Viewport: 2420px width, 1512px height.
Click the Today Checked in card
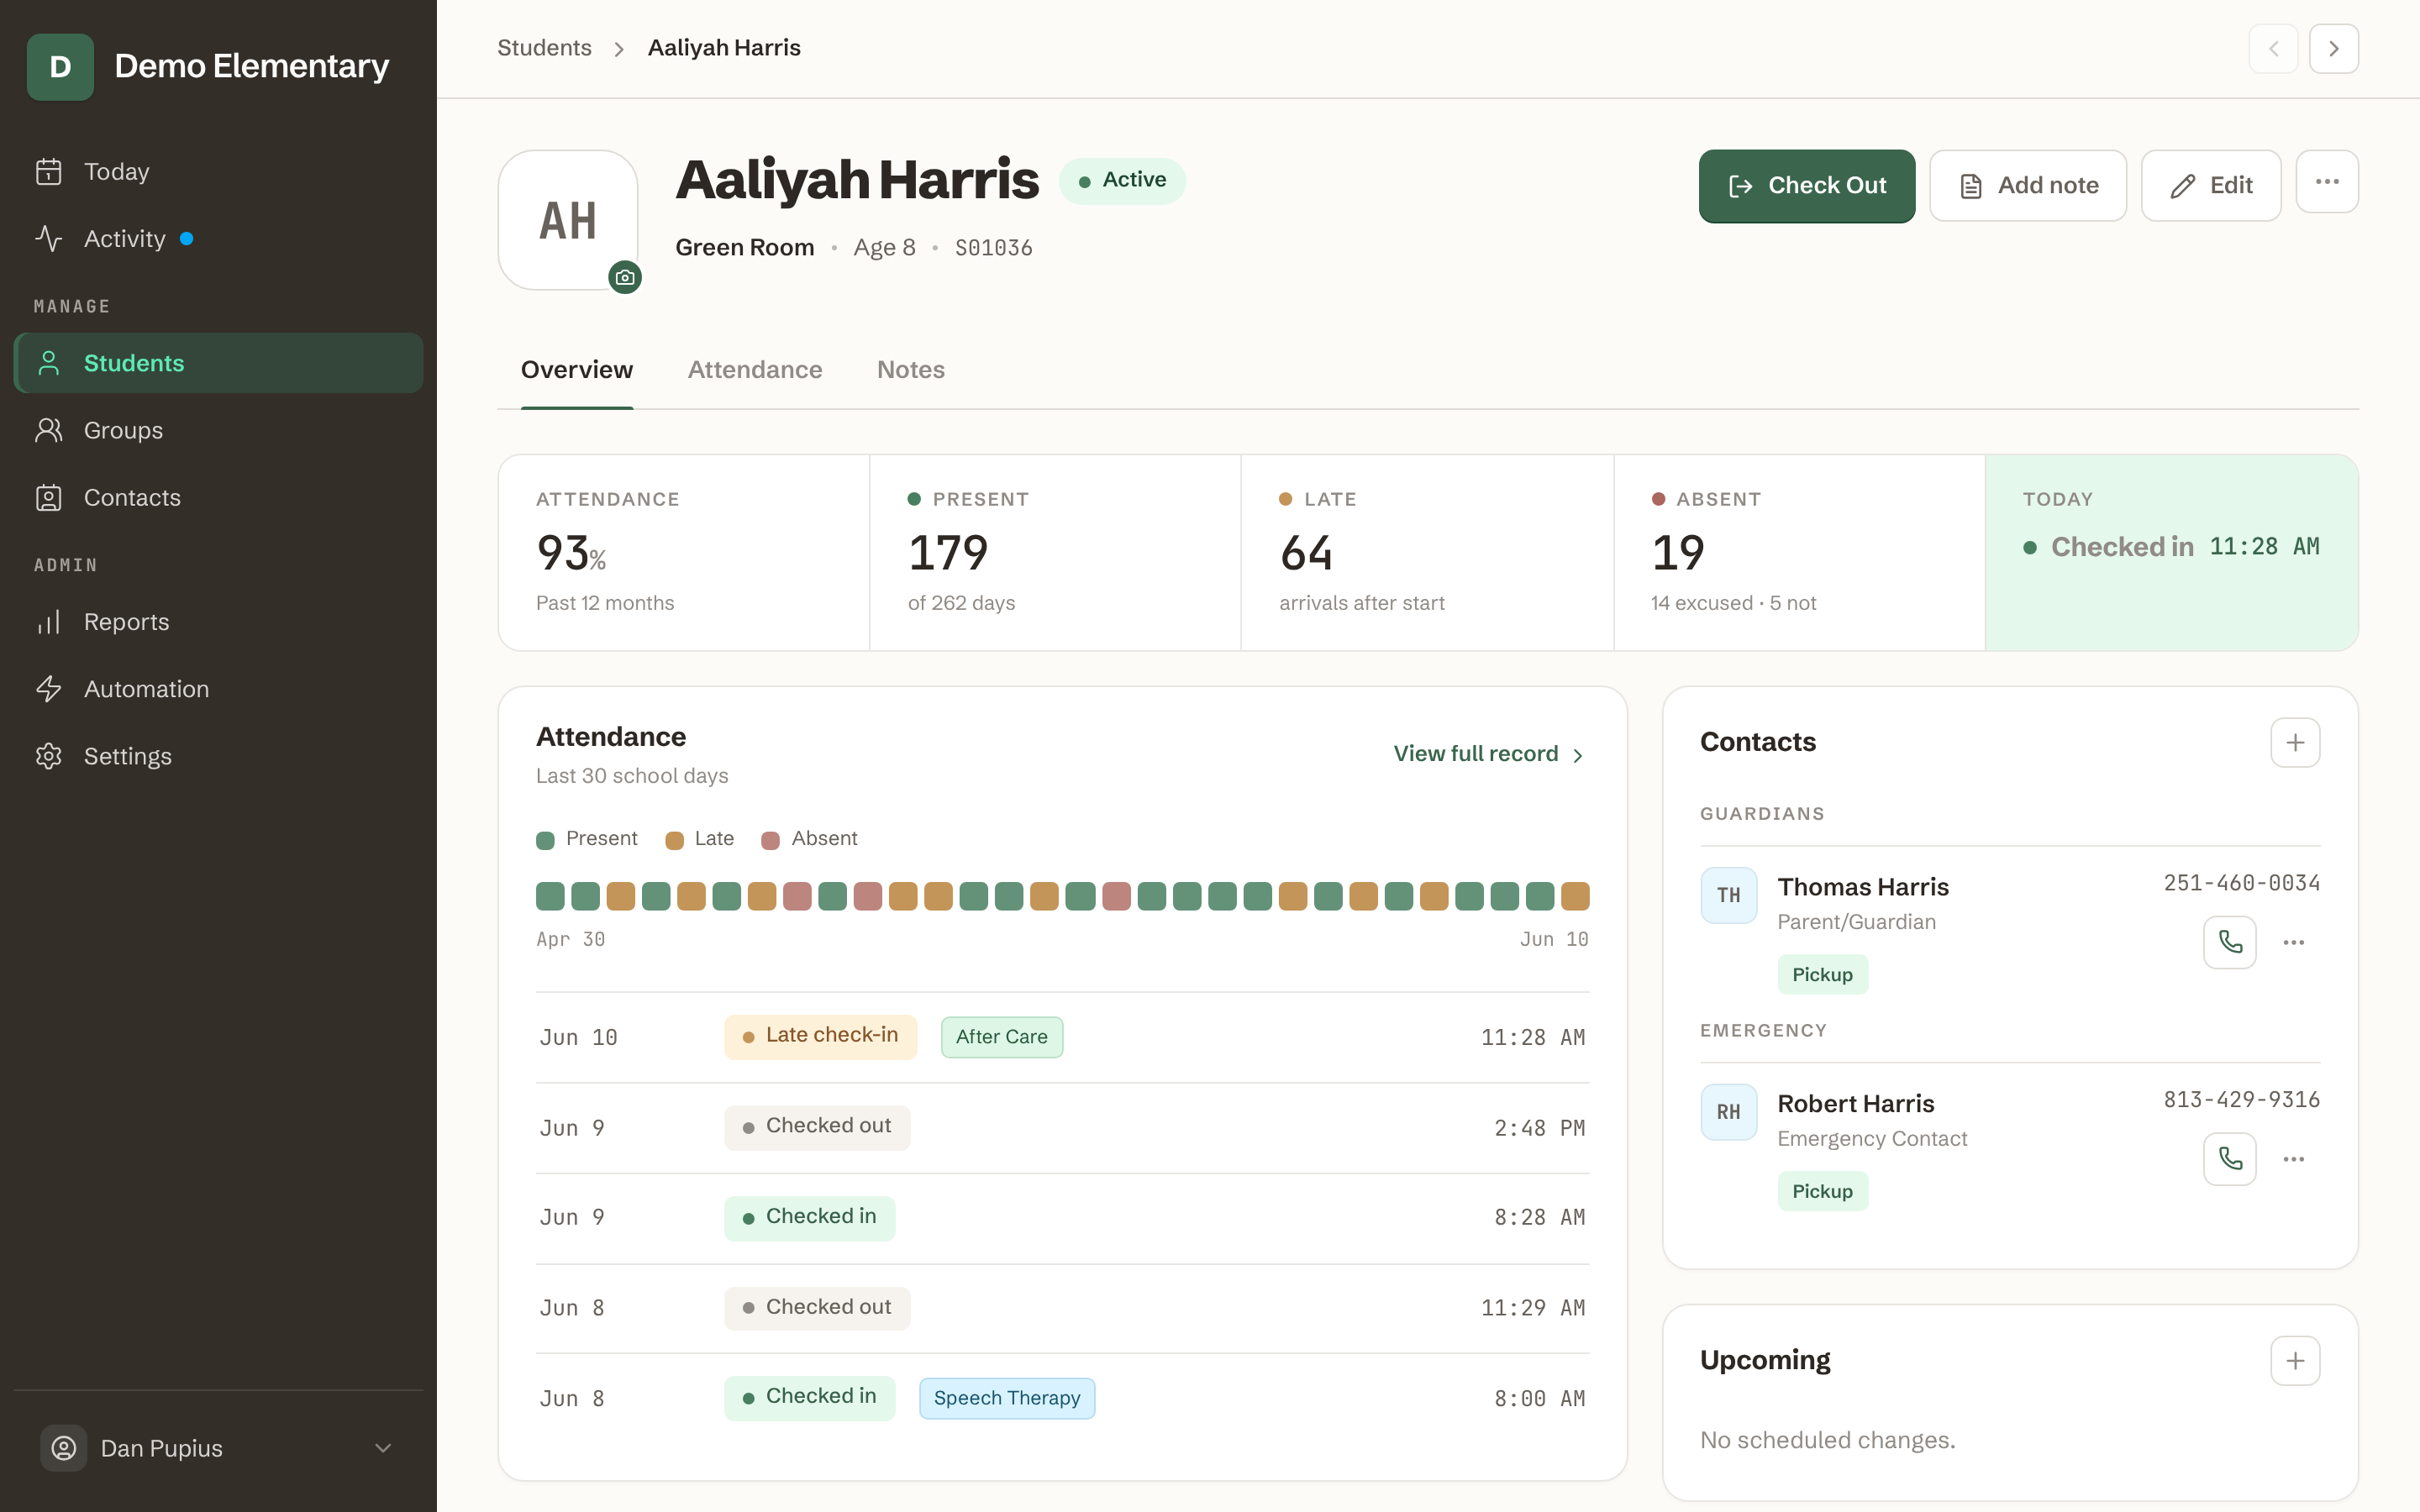(x=2172, y=553)
